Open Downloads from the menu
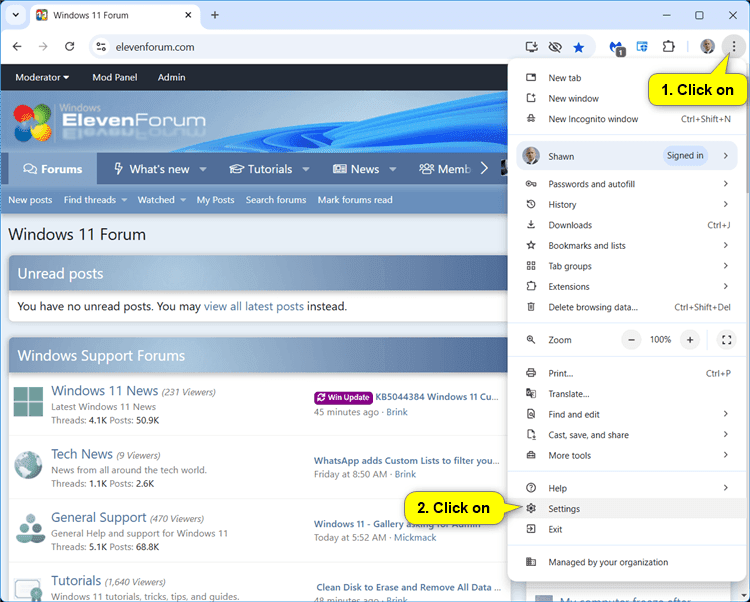 627,225
